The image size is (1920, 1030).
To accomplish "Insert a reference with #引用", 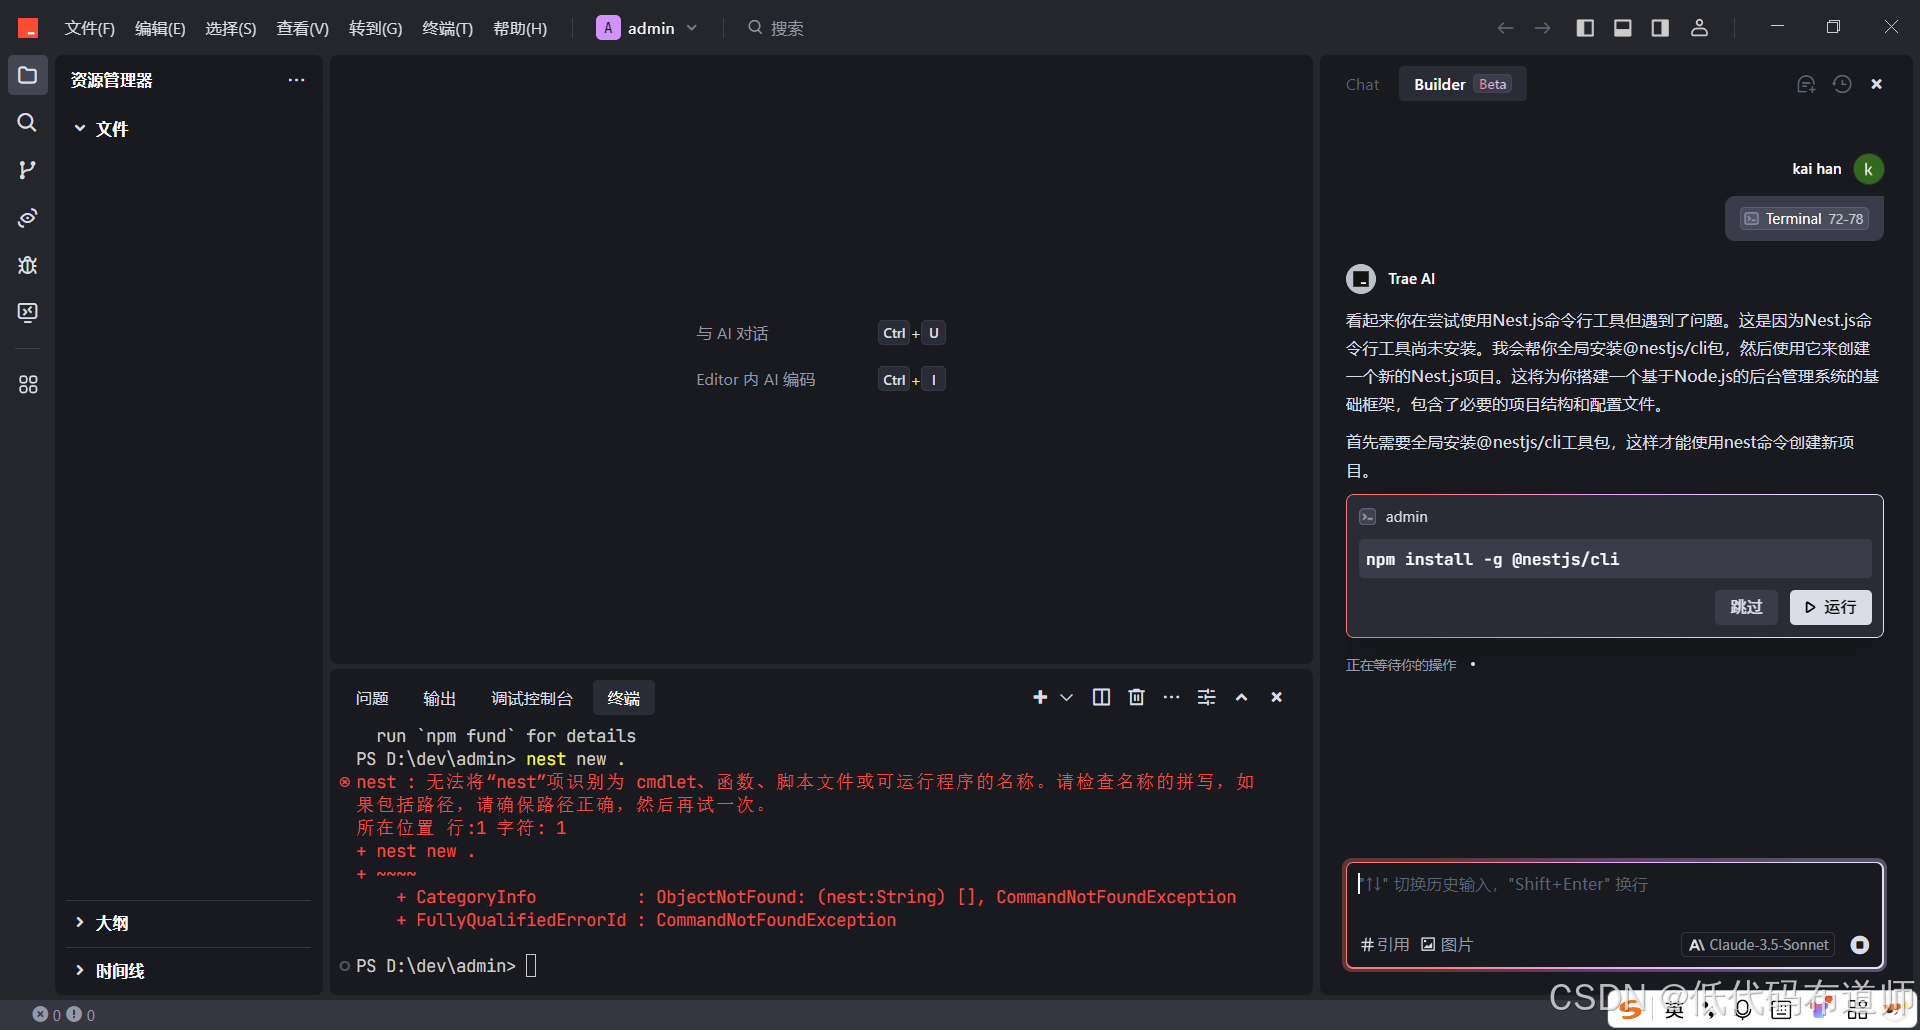I will pyautogui.click(x=1385, y=945).
